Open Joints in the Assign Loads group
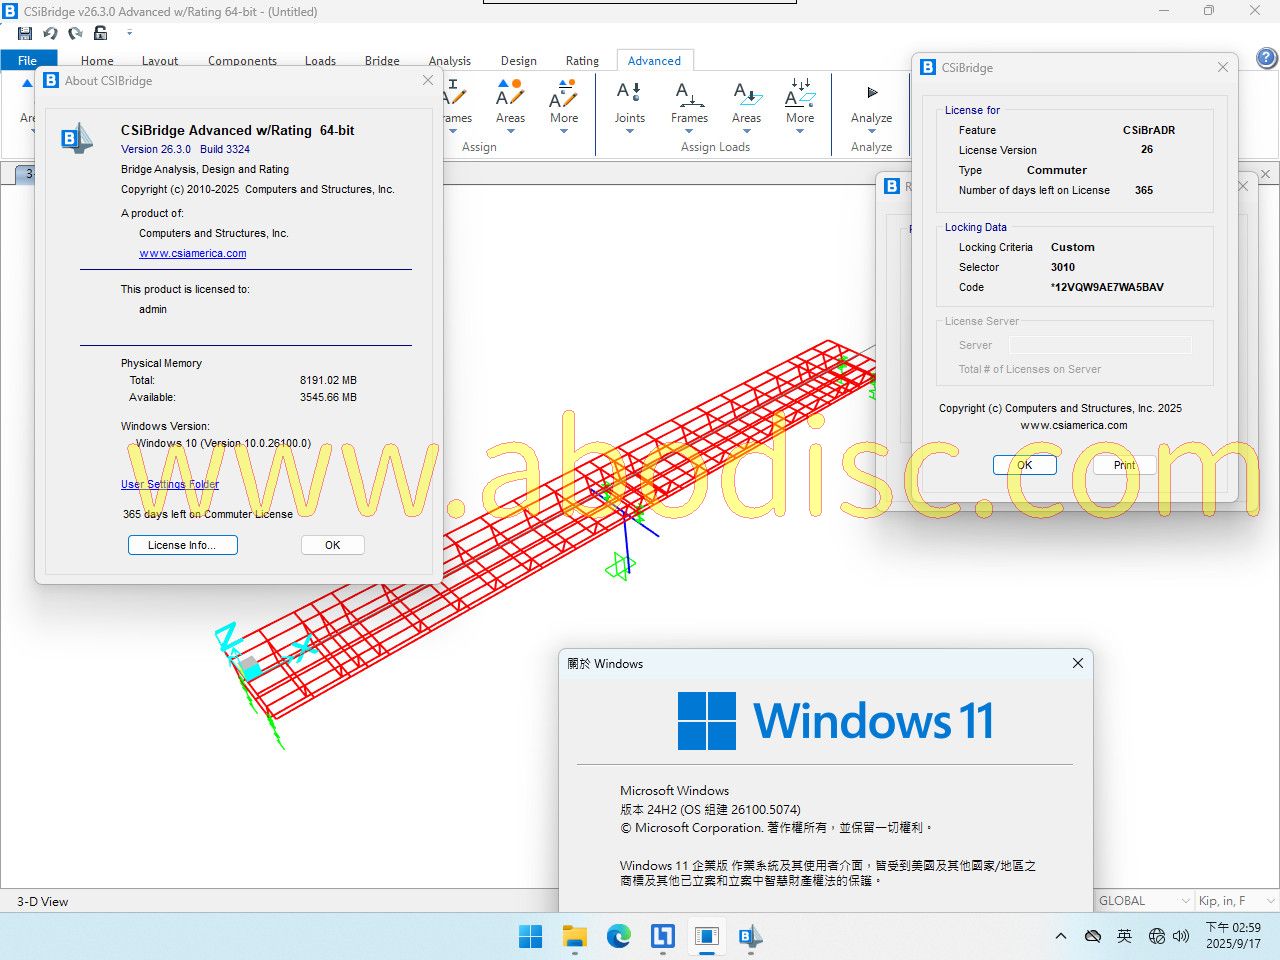Image resolution: width=1280 pixels, height=960 pixels. [x=629, y=104]
